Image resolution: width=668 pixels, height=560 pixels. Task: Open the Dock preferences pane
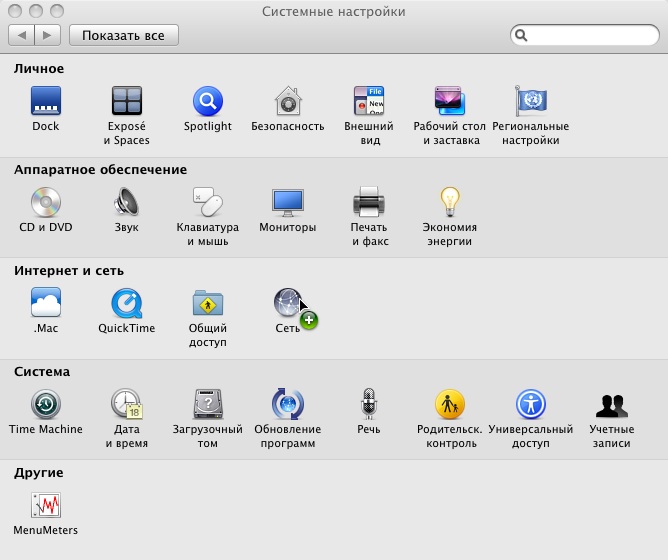click(x=46, y=101)
